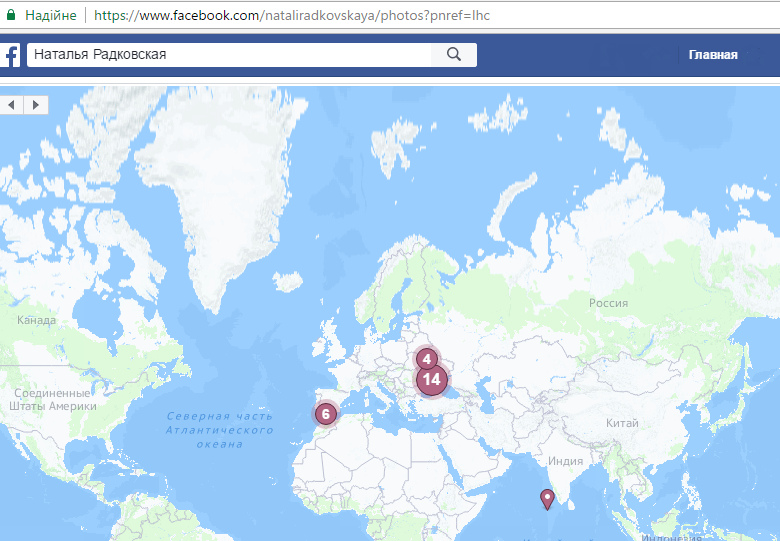The height and width of the screenshot is (541, 780).
Task: Click the Надійне secure site label
Action: click(50, 16)
